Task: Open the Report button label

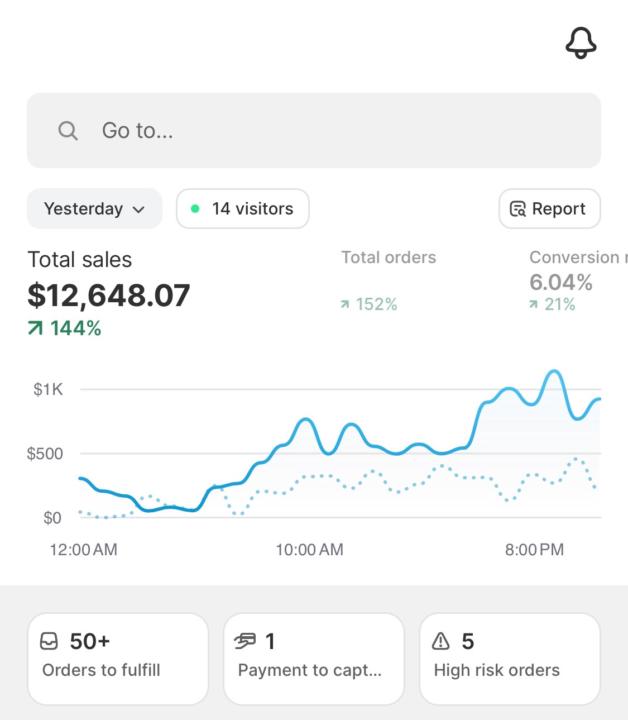Action: pos(558,209)
